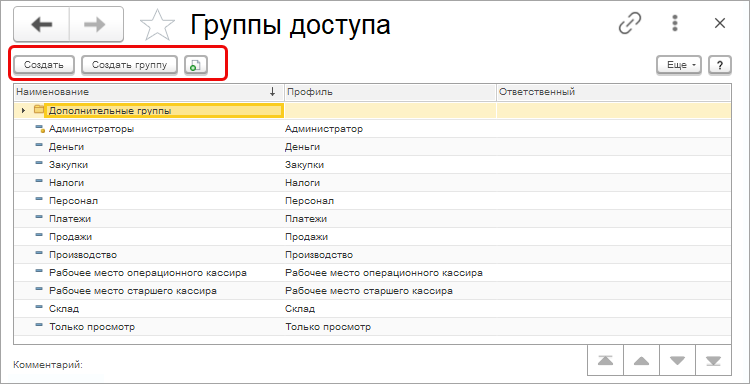750x384 pixels.
Task: Open the three-dots options menu
Action: [675, 23]
